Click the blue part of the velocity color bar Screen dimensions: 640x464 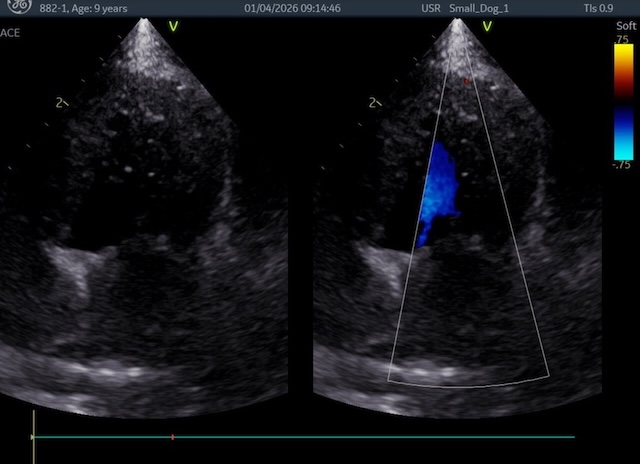click(x=623, y=130)
